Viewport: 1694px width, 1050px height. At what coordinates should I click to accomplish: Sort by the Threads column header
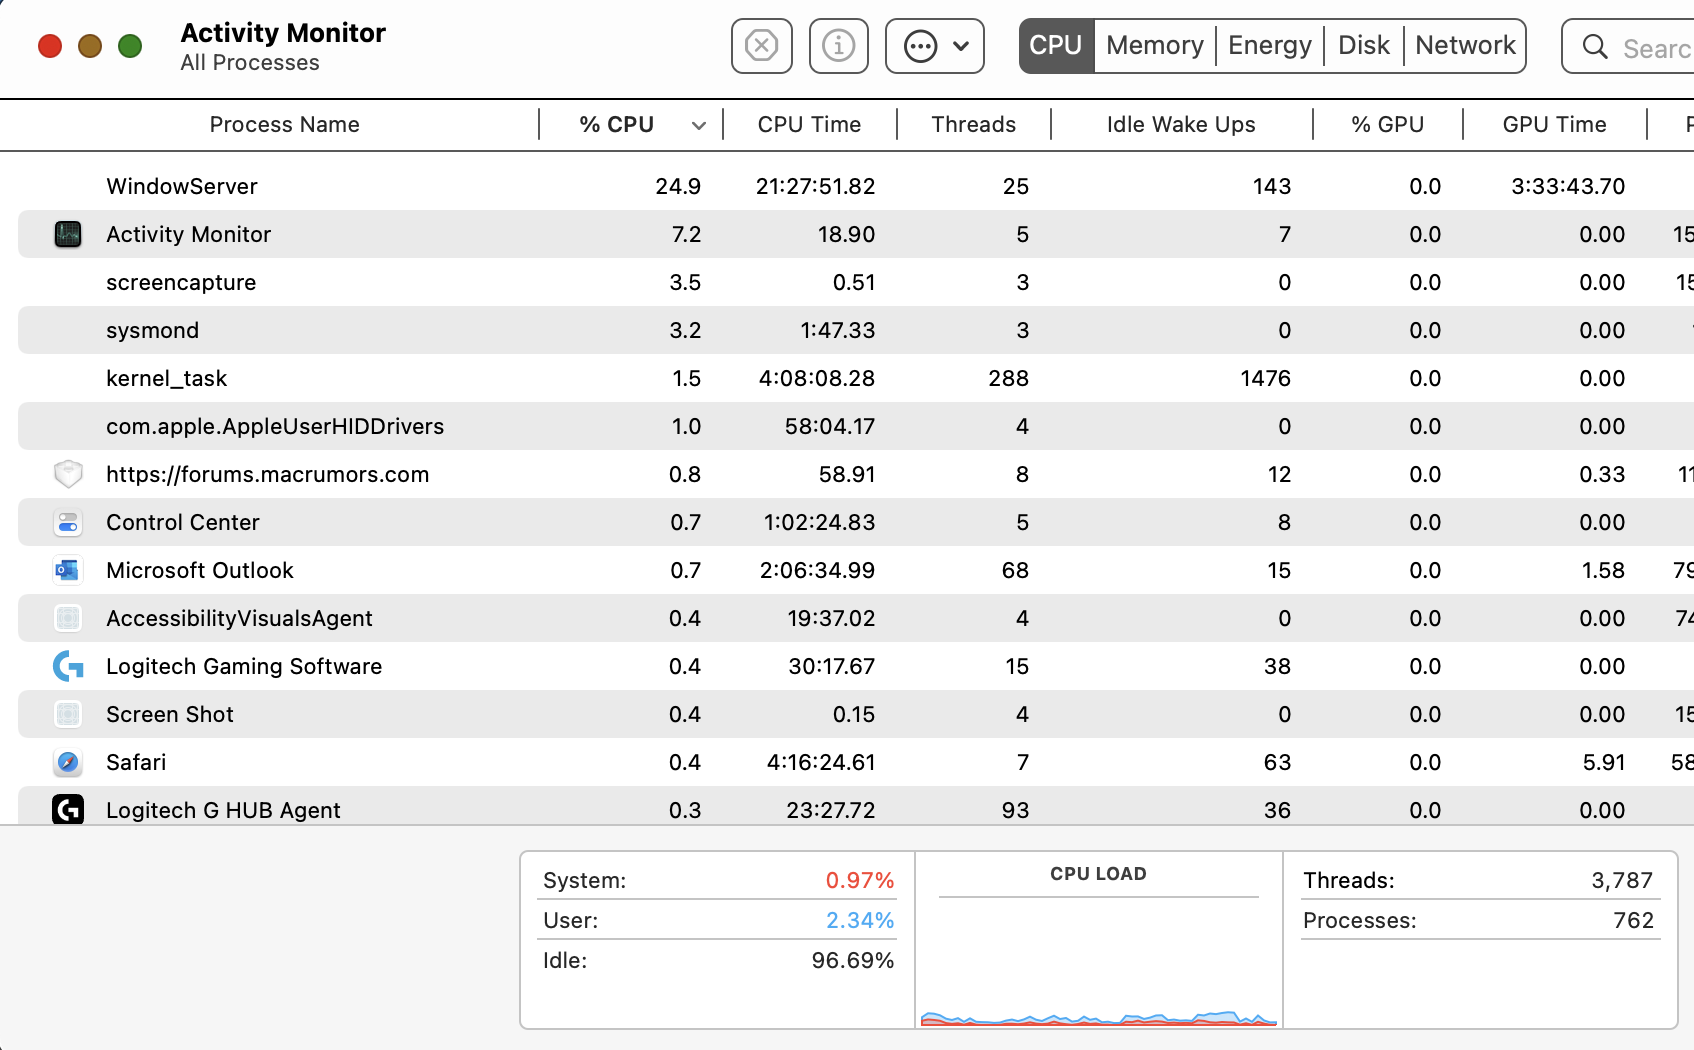(974, 125)
